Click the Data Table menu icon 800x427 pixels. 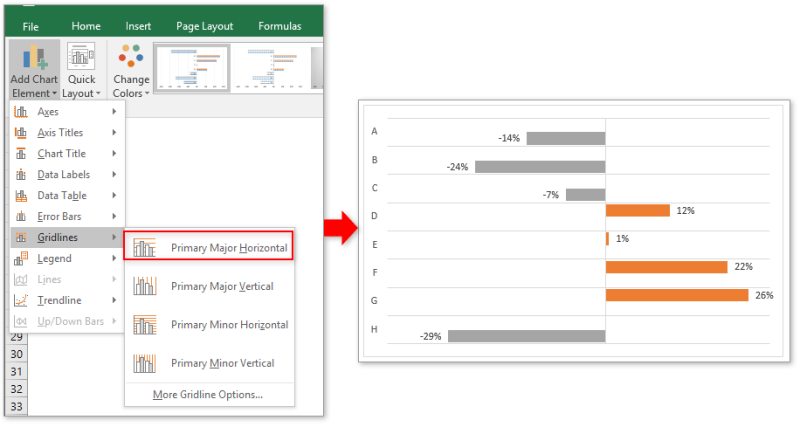[21, 195]
